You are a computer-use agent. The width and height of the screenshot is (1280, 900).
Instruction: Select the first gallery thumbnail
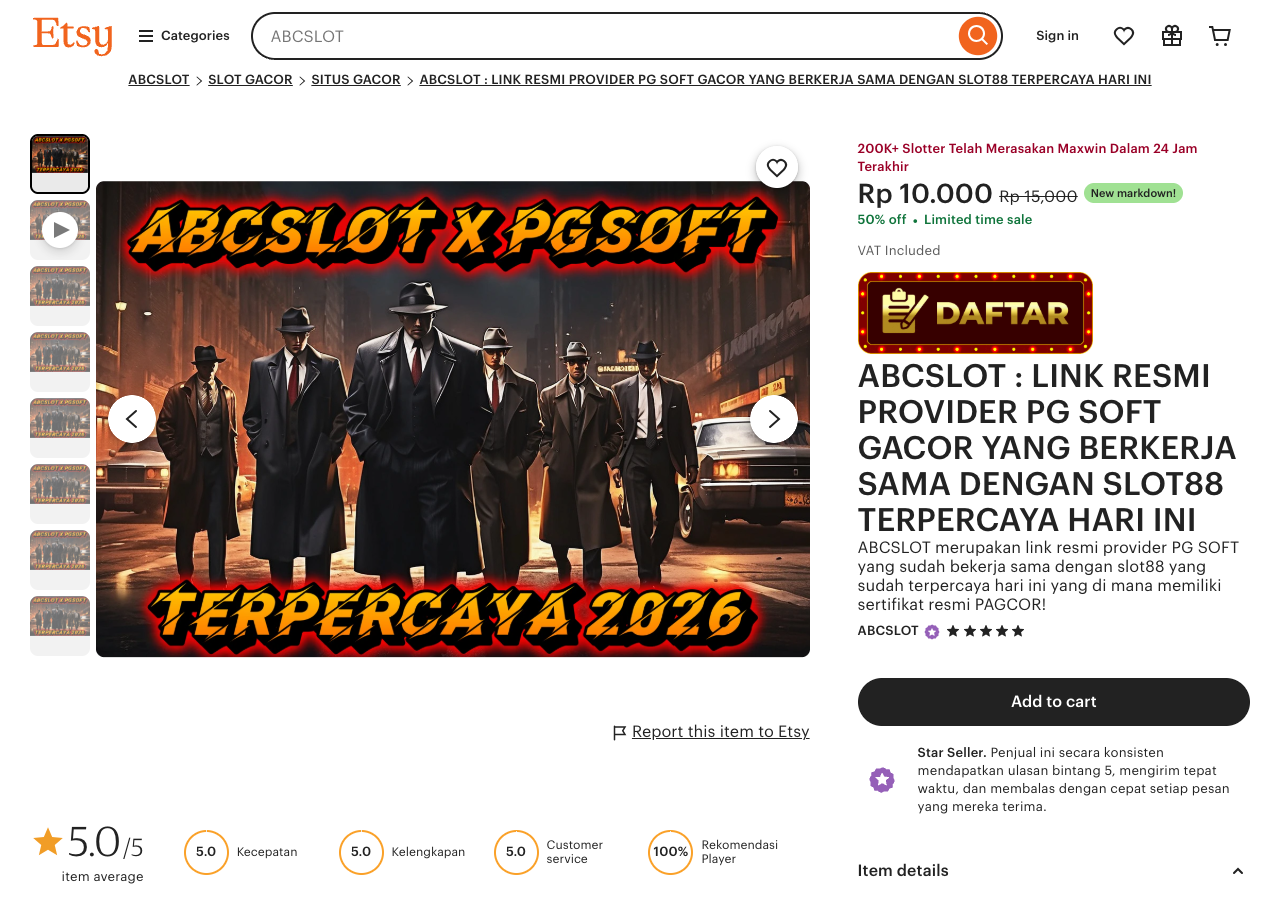60,164
